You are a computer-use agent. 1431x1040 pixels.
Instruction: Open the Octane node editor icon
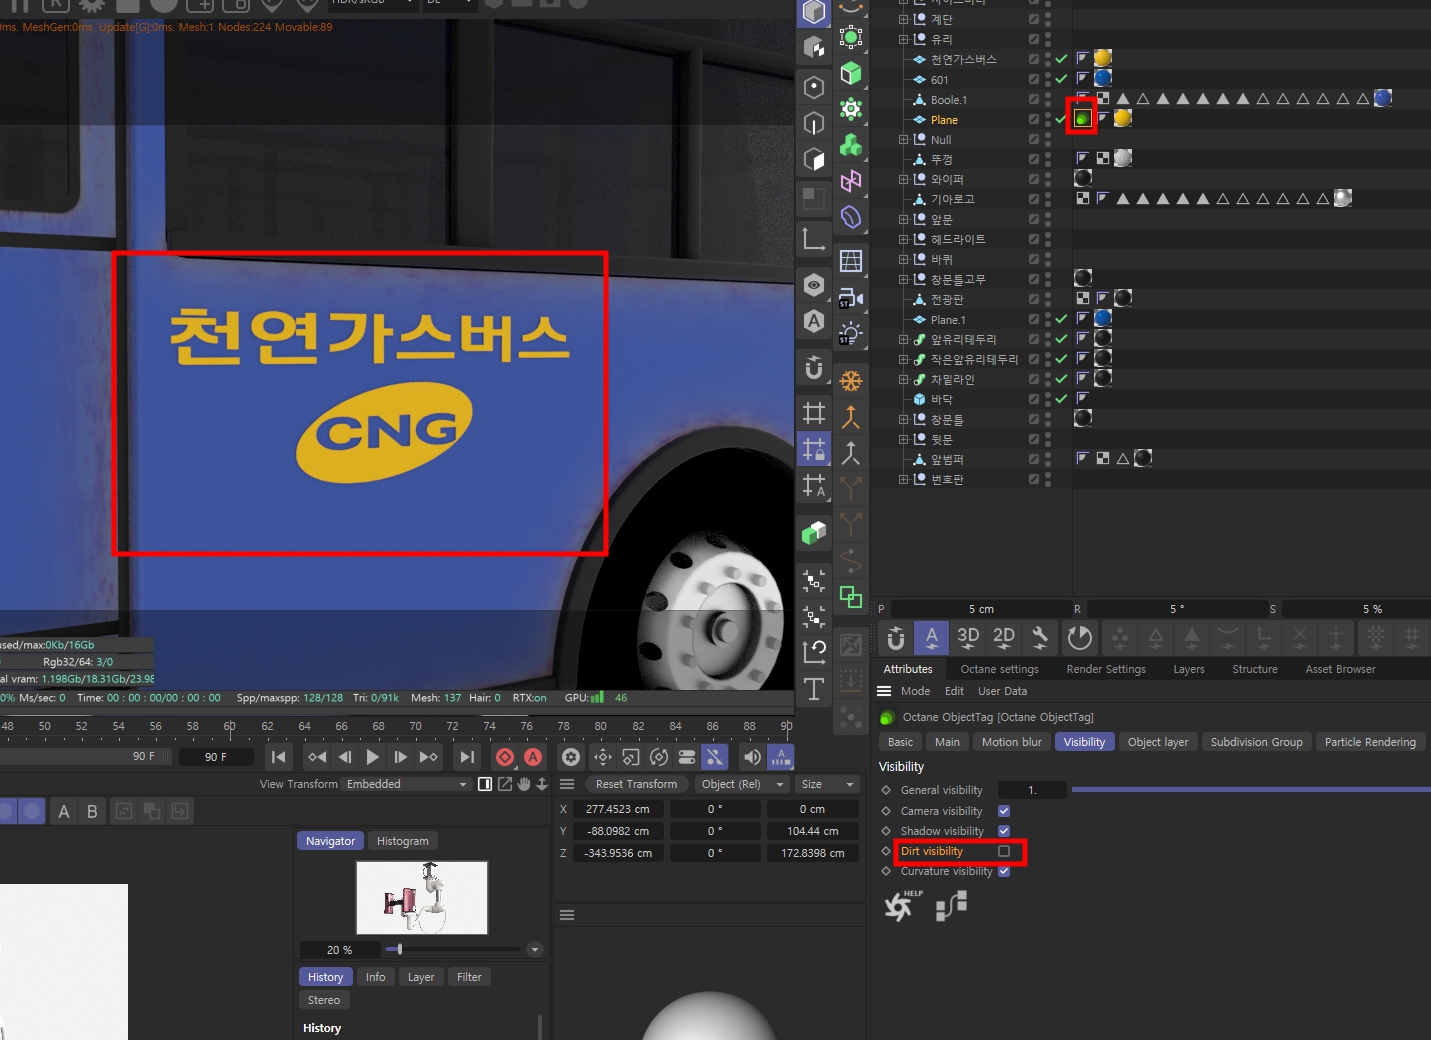(x=951, y=905)
